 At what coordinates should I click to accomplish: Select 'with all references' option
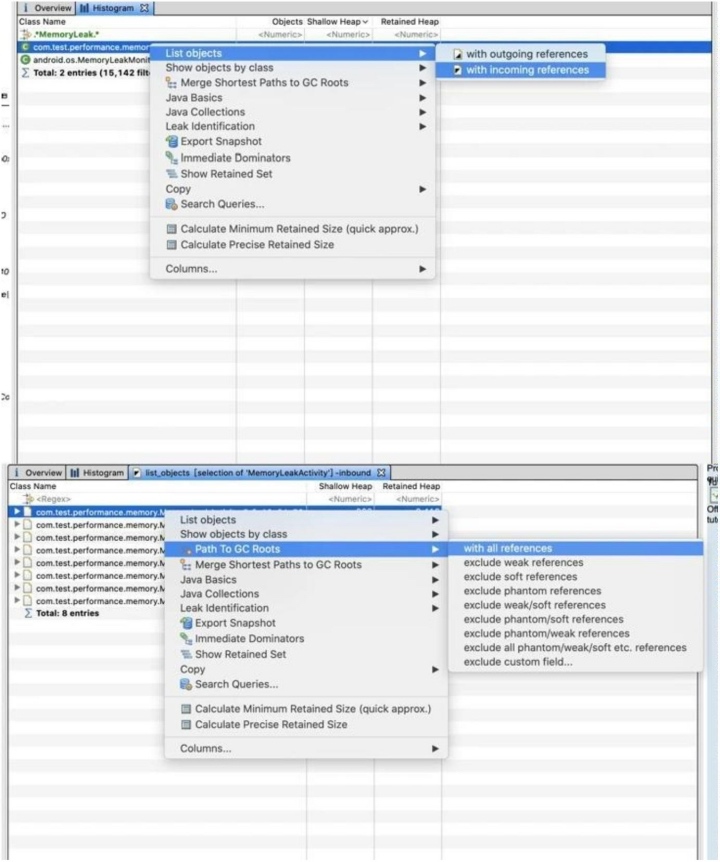coord(507,548)
